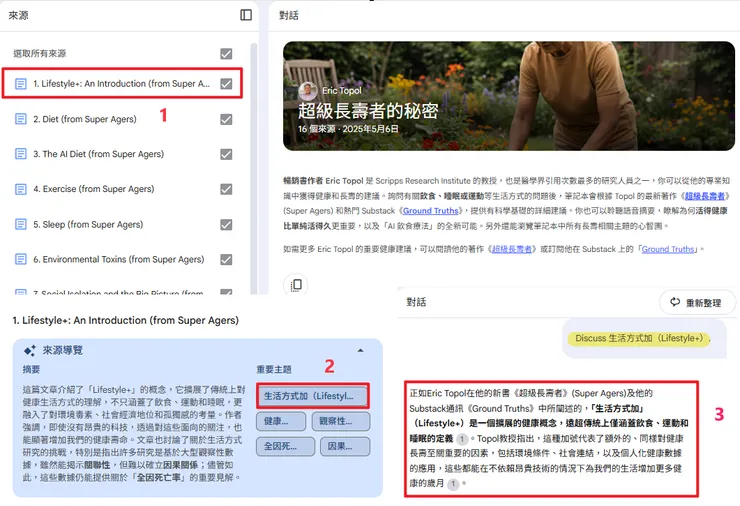Open source '2. Diet (from Super Agers)'
Image resolution: width=740 pixels, height=506 pixels.
click(x=85, y=119)
